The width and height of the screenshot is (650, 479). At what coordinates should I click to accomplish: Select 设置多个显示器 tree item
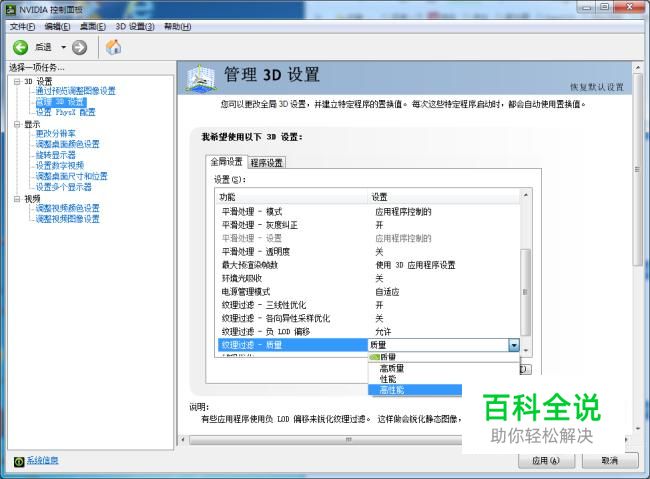coord(63,187)
